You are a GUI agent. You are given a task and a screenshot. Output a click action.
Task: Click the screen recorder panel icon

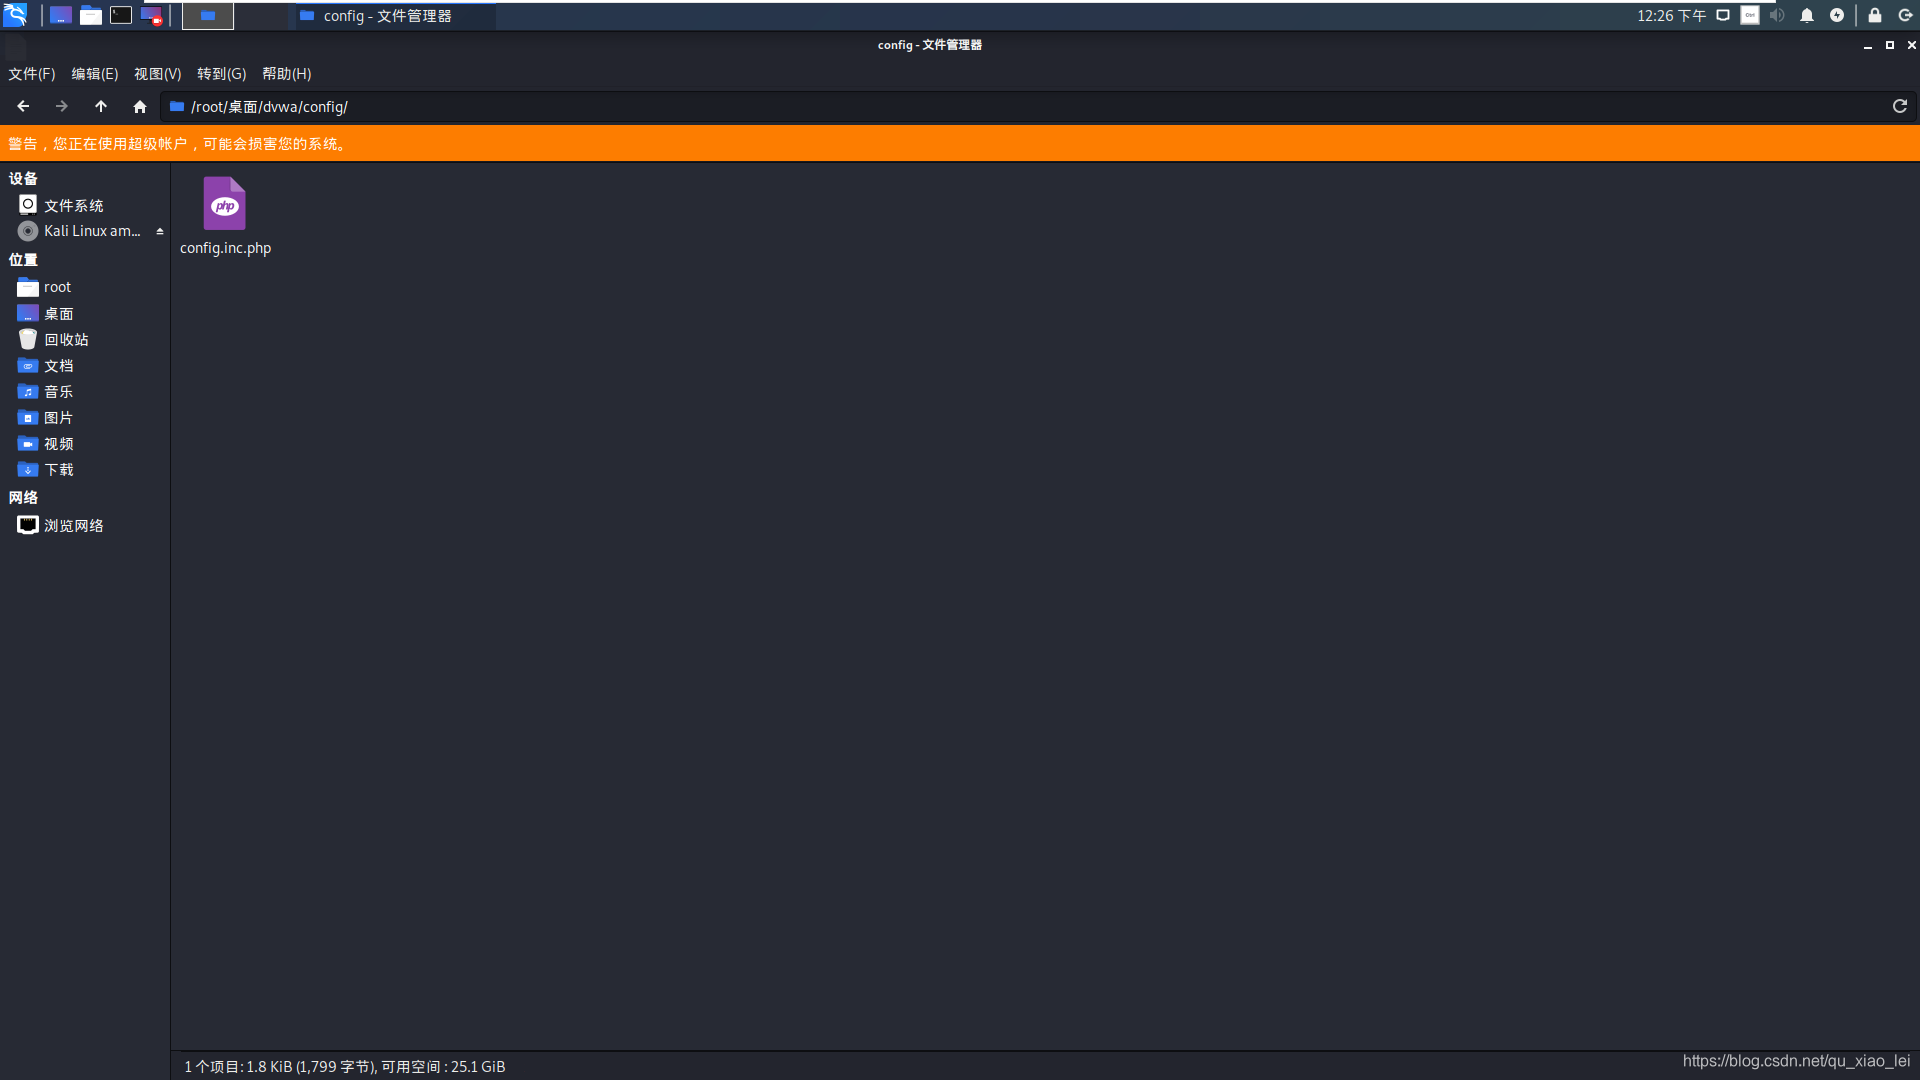[x=151, y=15]
